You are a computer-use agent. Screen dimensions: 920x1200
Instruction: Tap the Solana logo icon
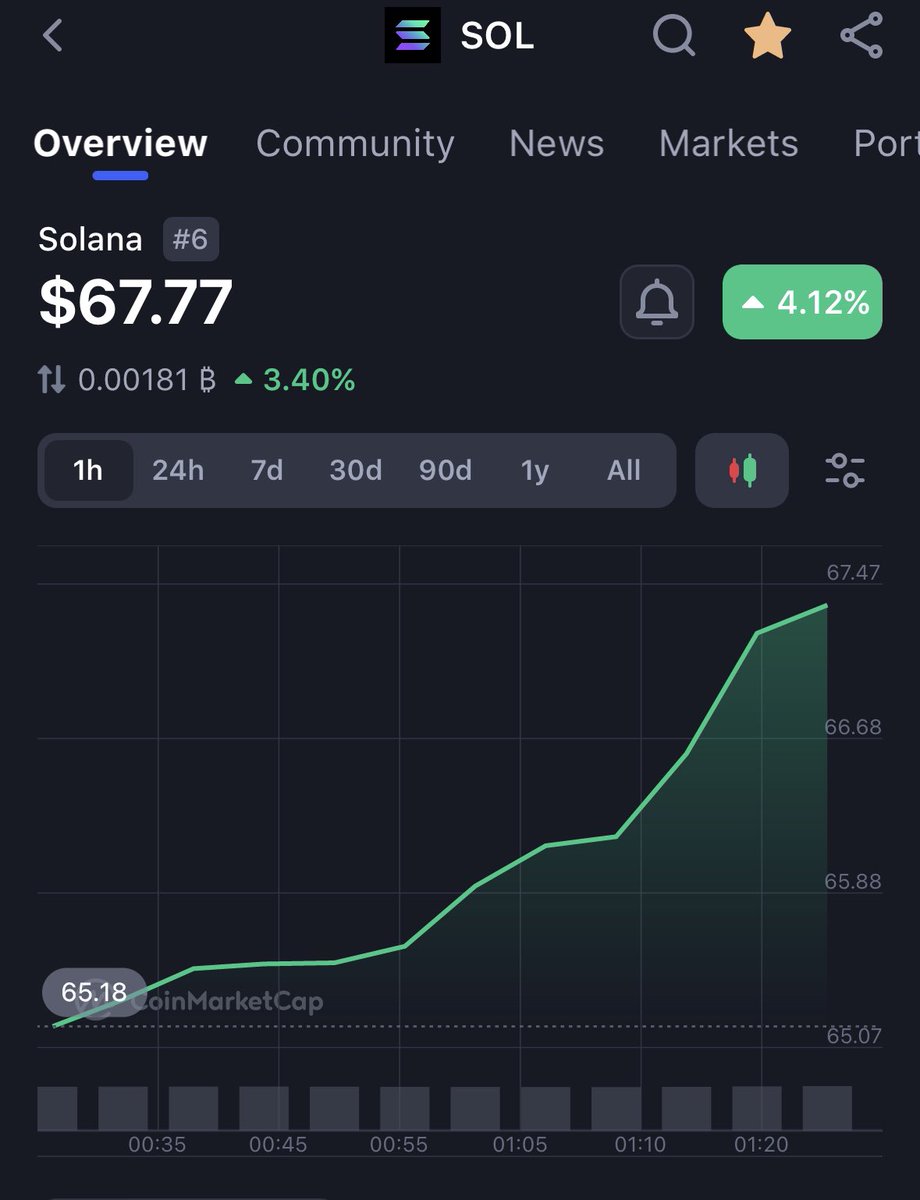coord(412,35)
